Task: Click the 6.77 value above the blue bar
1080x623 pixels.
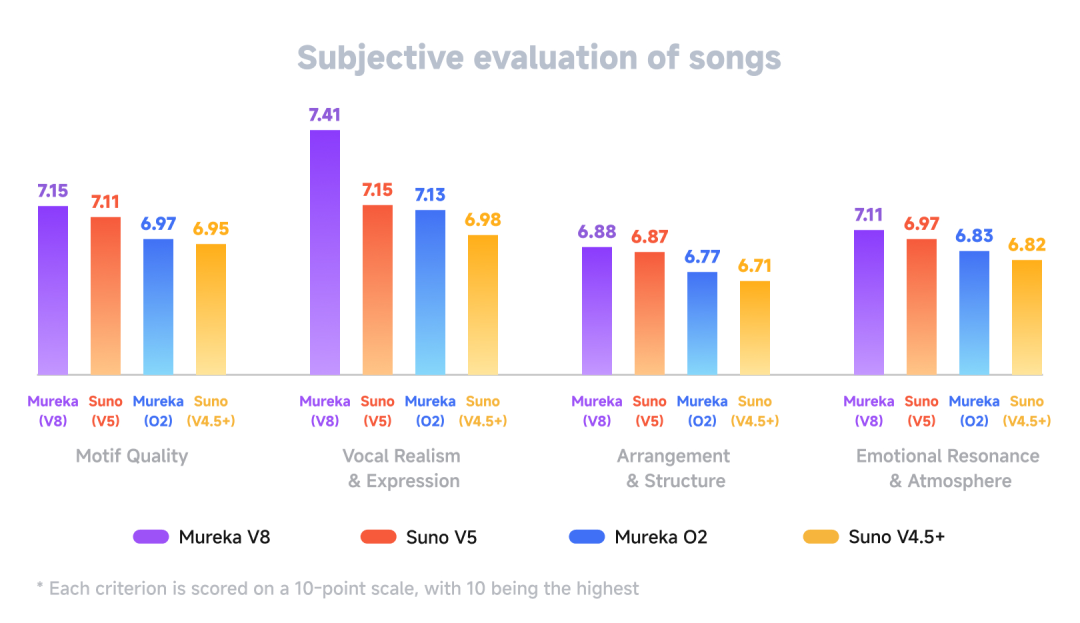Action: click(702, 256)
